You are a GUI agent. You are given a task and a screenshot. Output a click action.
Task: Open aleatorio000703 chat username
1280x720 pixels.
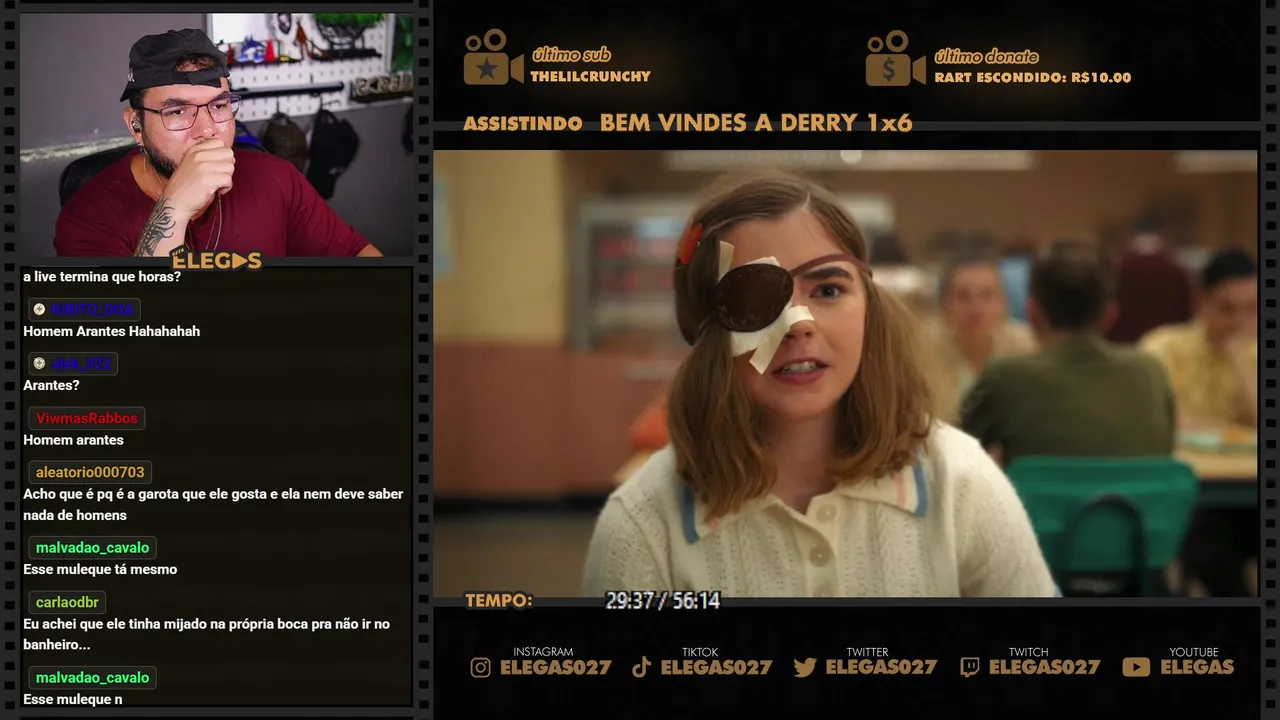(90, 472)
